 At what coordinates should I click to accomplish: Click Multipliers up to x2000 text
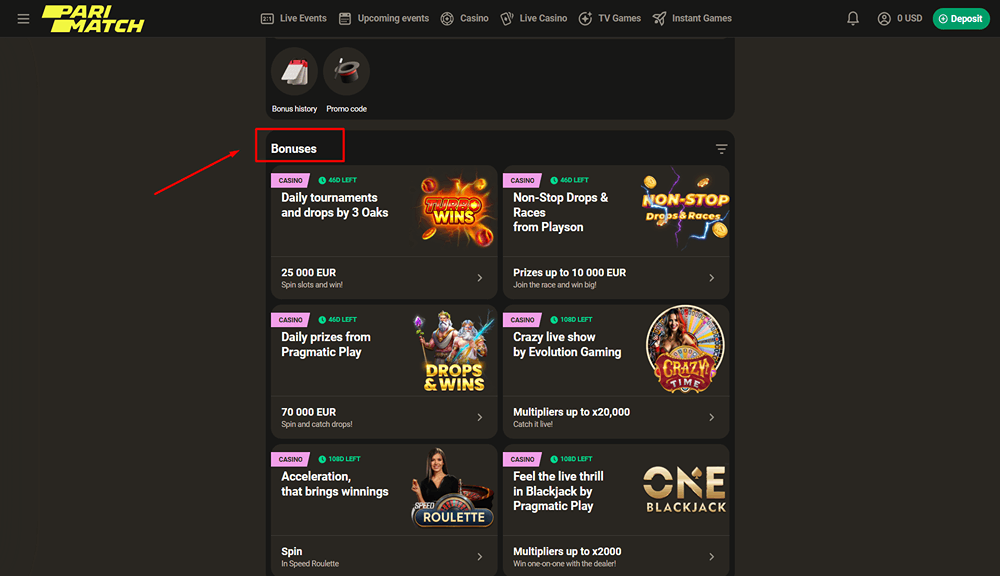567,552
